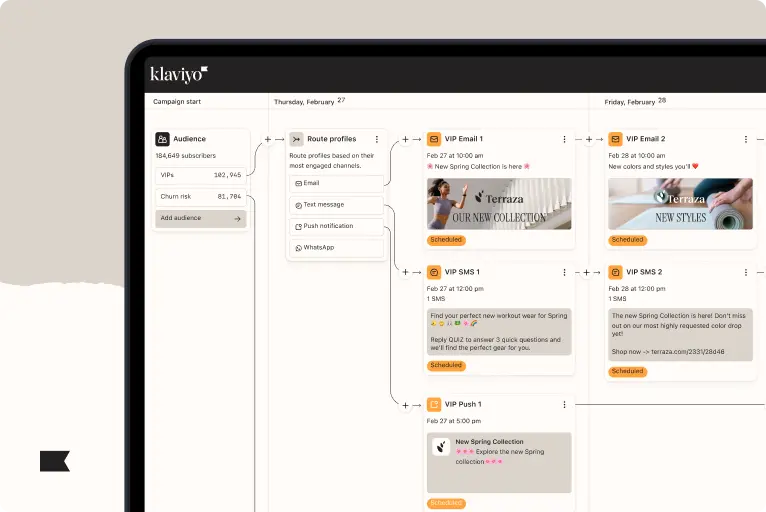Click the Email channel envelope icon

coord(298,184)
